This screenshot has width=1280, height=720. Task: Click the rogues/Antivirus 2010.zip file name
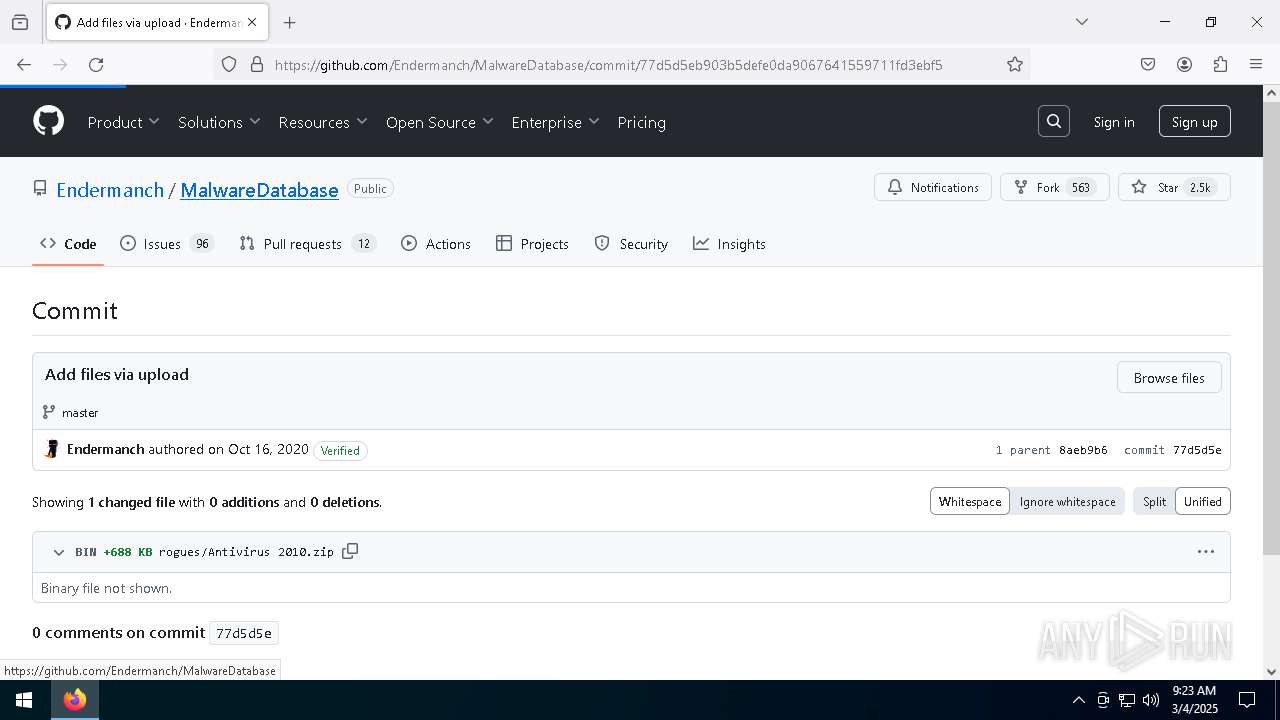246,552
